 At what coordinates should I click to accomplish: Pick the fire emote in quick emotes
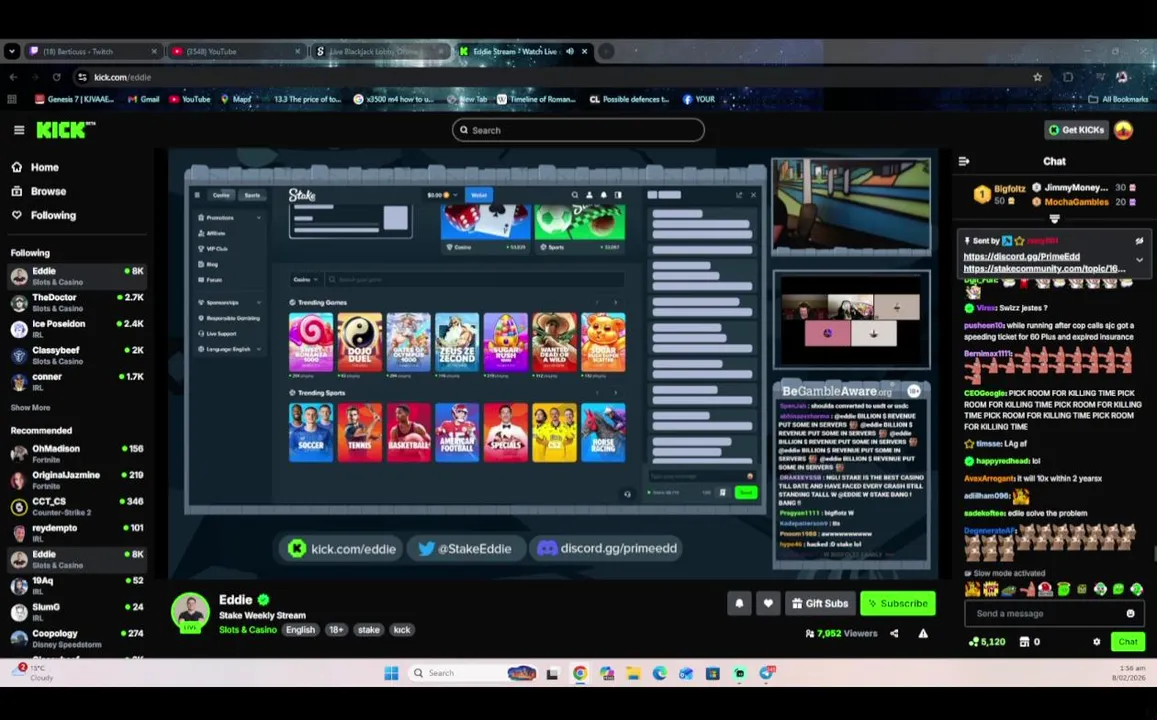[x=973, y=589]
